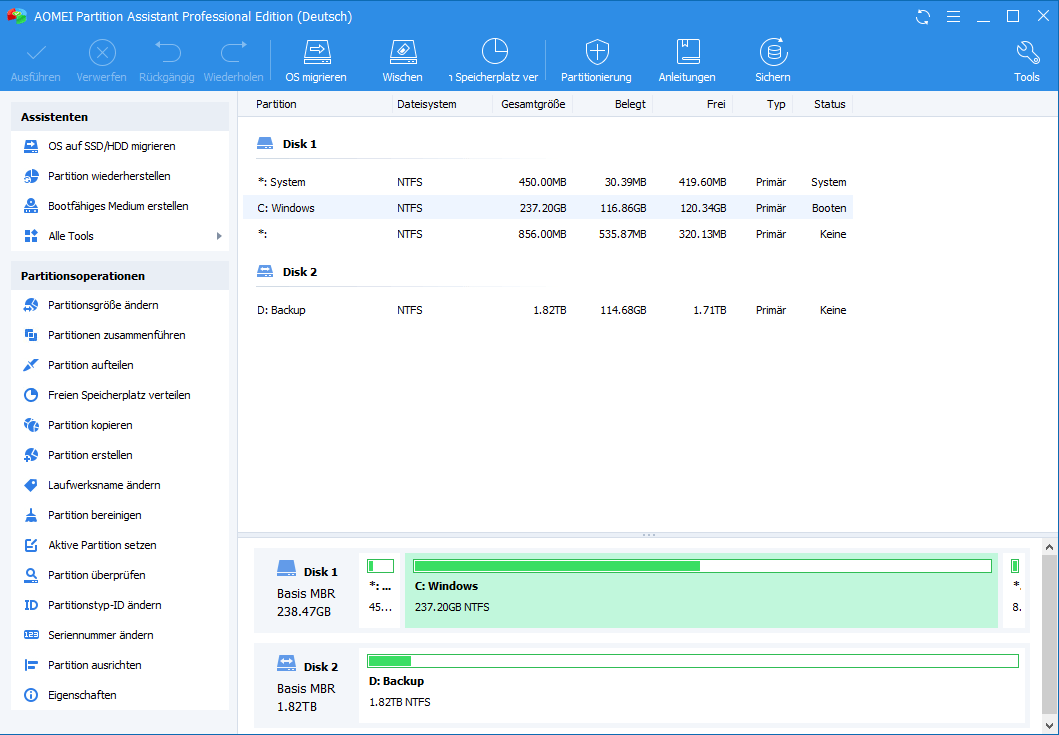Click the refresh icon in title bar
The height and width of the screenshot is (735, 1059).
click(x=923, y=17)
